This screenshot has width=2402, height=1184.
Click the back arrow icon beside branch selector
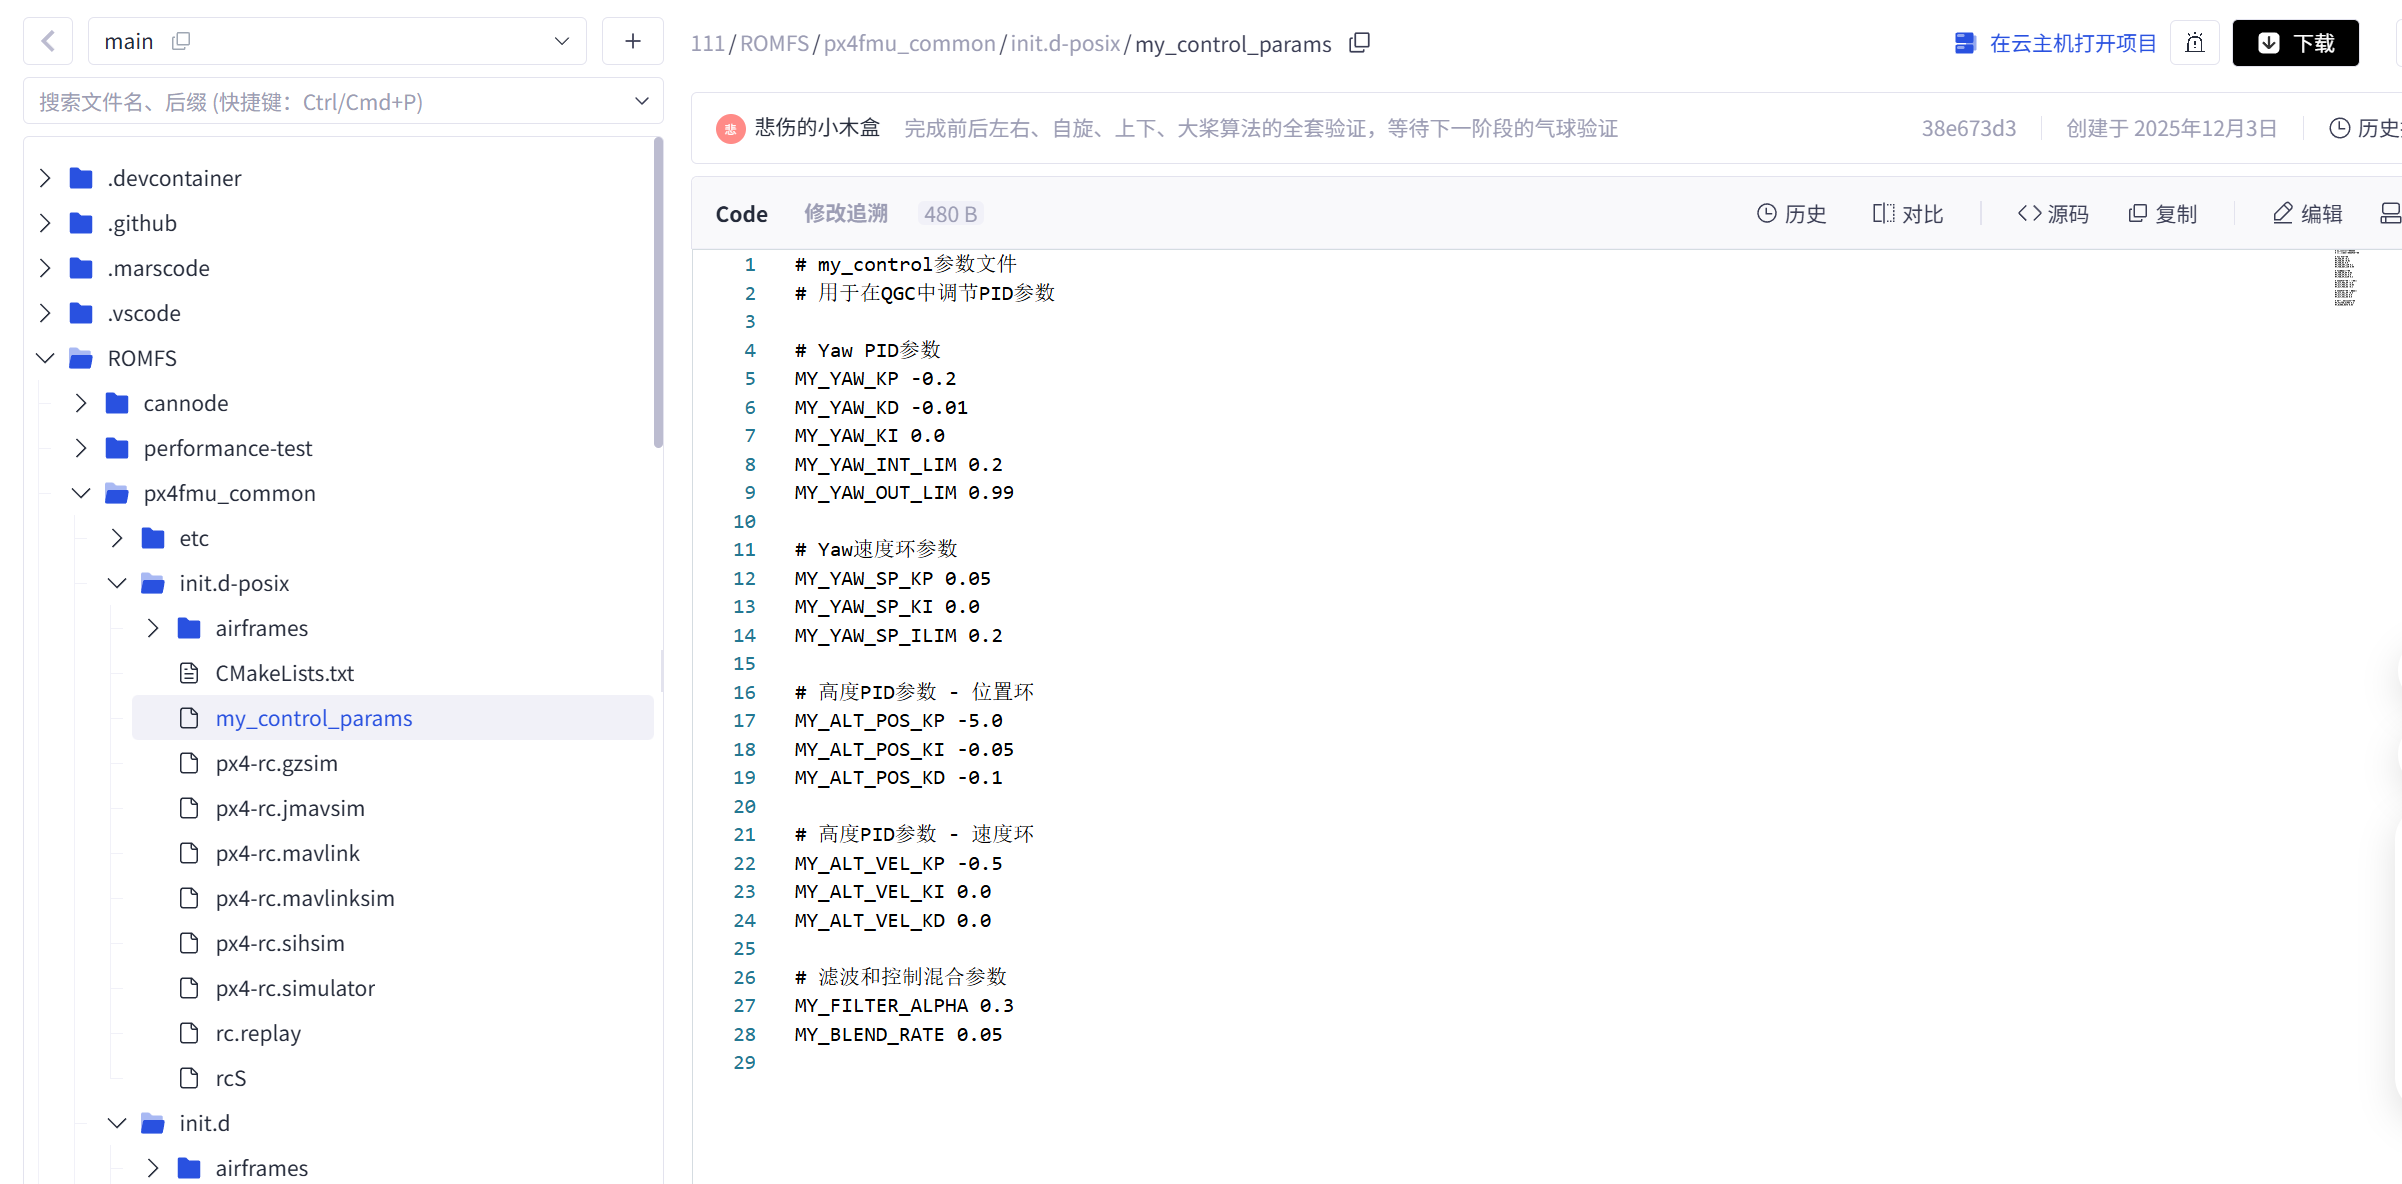coord(48,41)
